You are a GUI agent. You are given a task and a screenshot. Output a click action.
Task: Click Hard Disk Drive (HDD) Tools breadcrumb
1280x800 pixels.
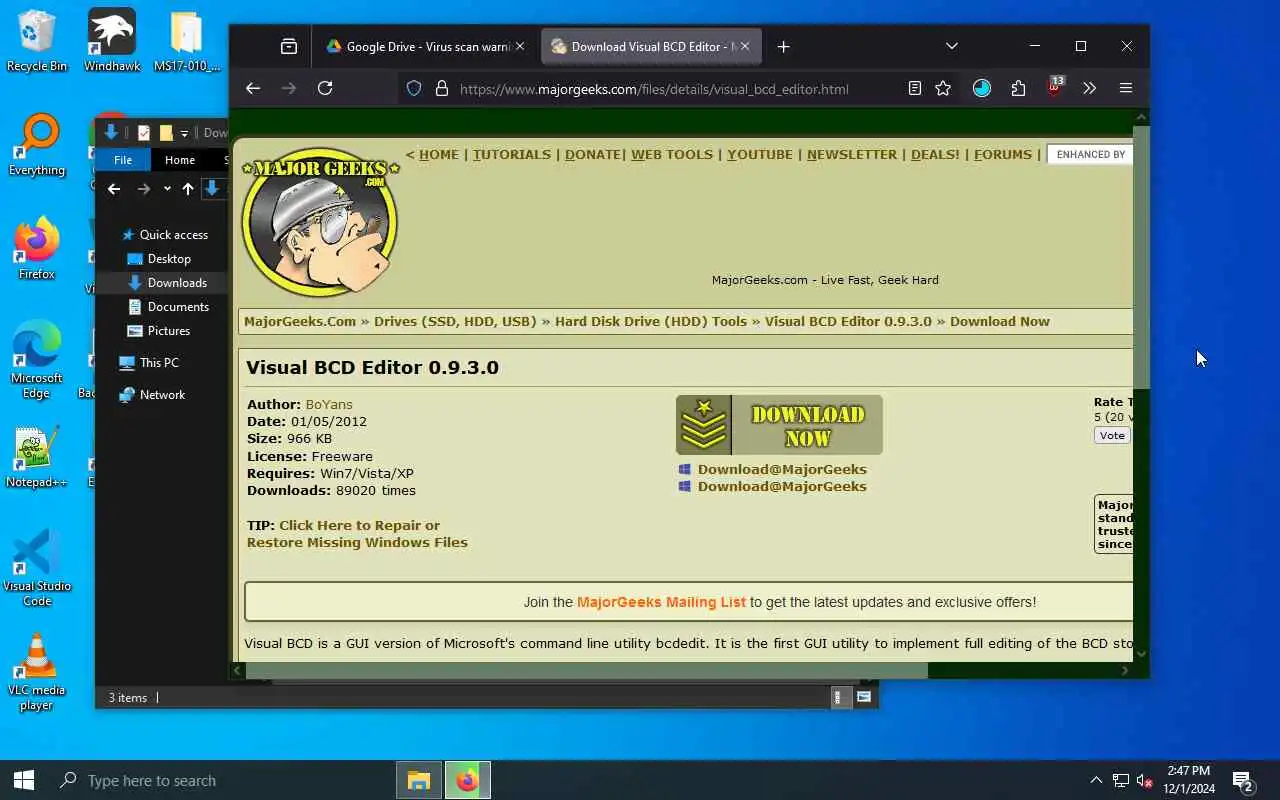651,321
